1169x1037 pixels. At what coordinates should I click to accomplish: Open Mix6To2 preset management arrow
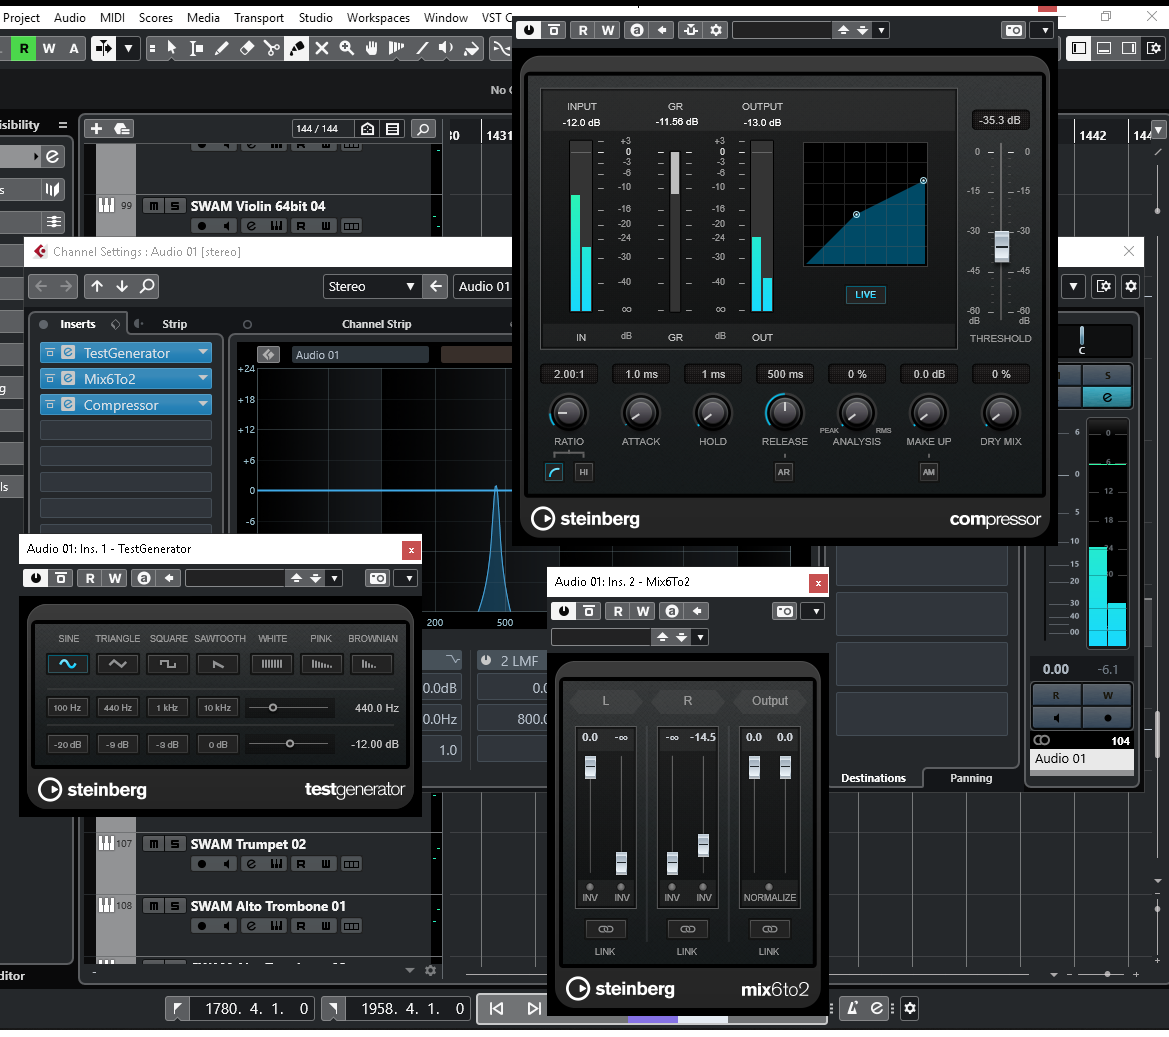point(700,637)
